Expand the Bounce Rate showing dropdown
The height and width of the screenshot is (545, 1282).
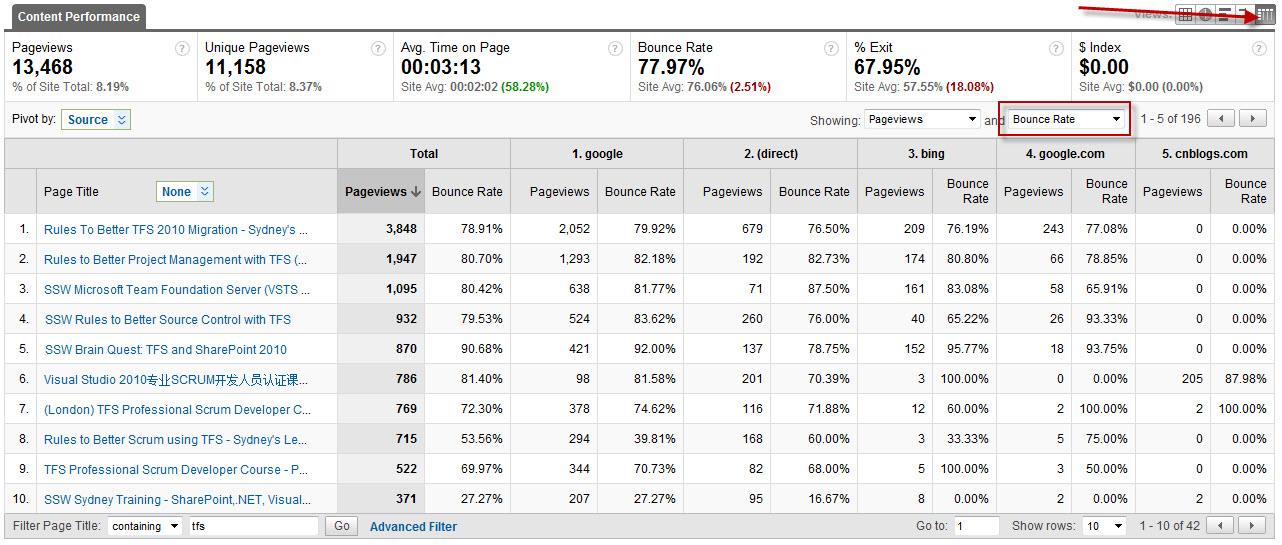[1066, 119]
